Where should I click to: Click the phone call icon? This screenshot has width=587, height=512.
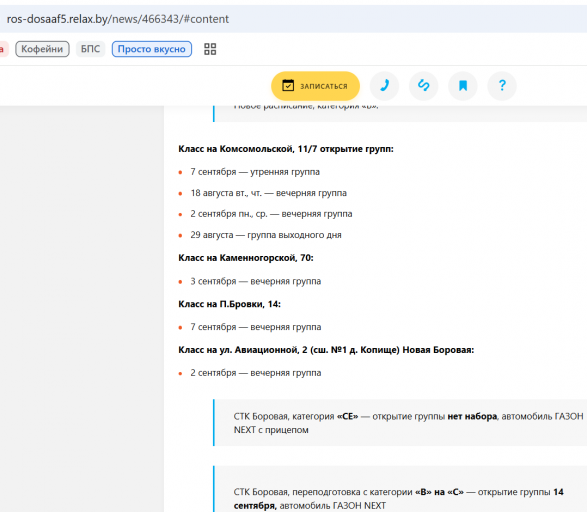(x=384, y=86)
